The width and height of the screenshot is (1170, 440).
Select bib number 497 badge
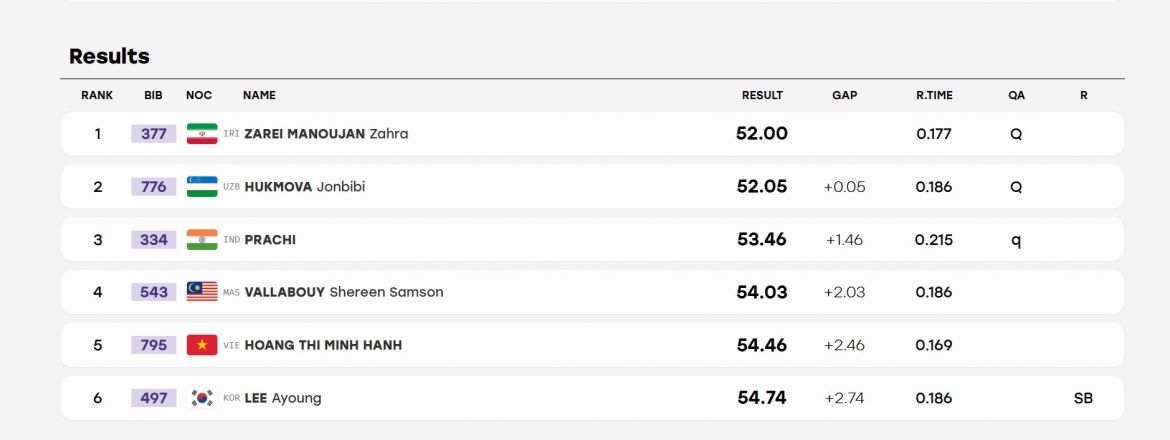pyautogui.click(x=154, y=398)
